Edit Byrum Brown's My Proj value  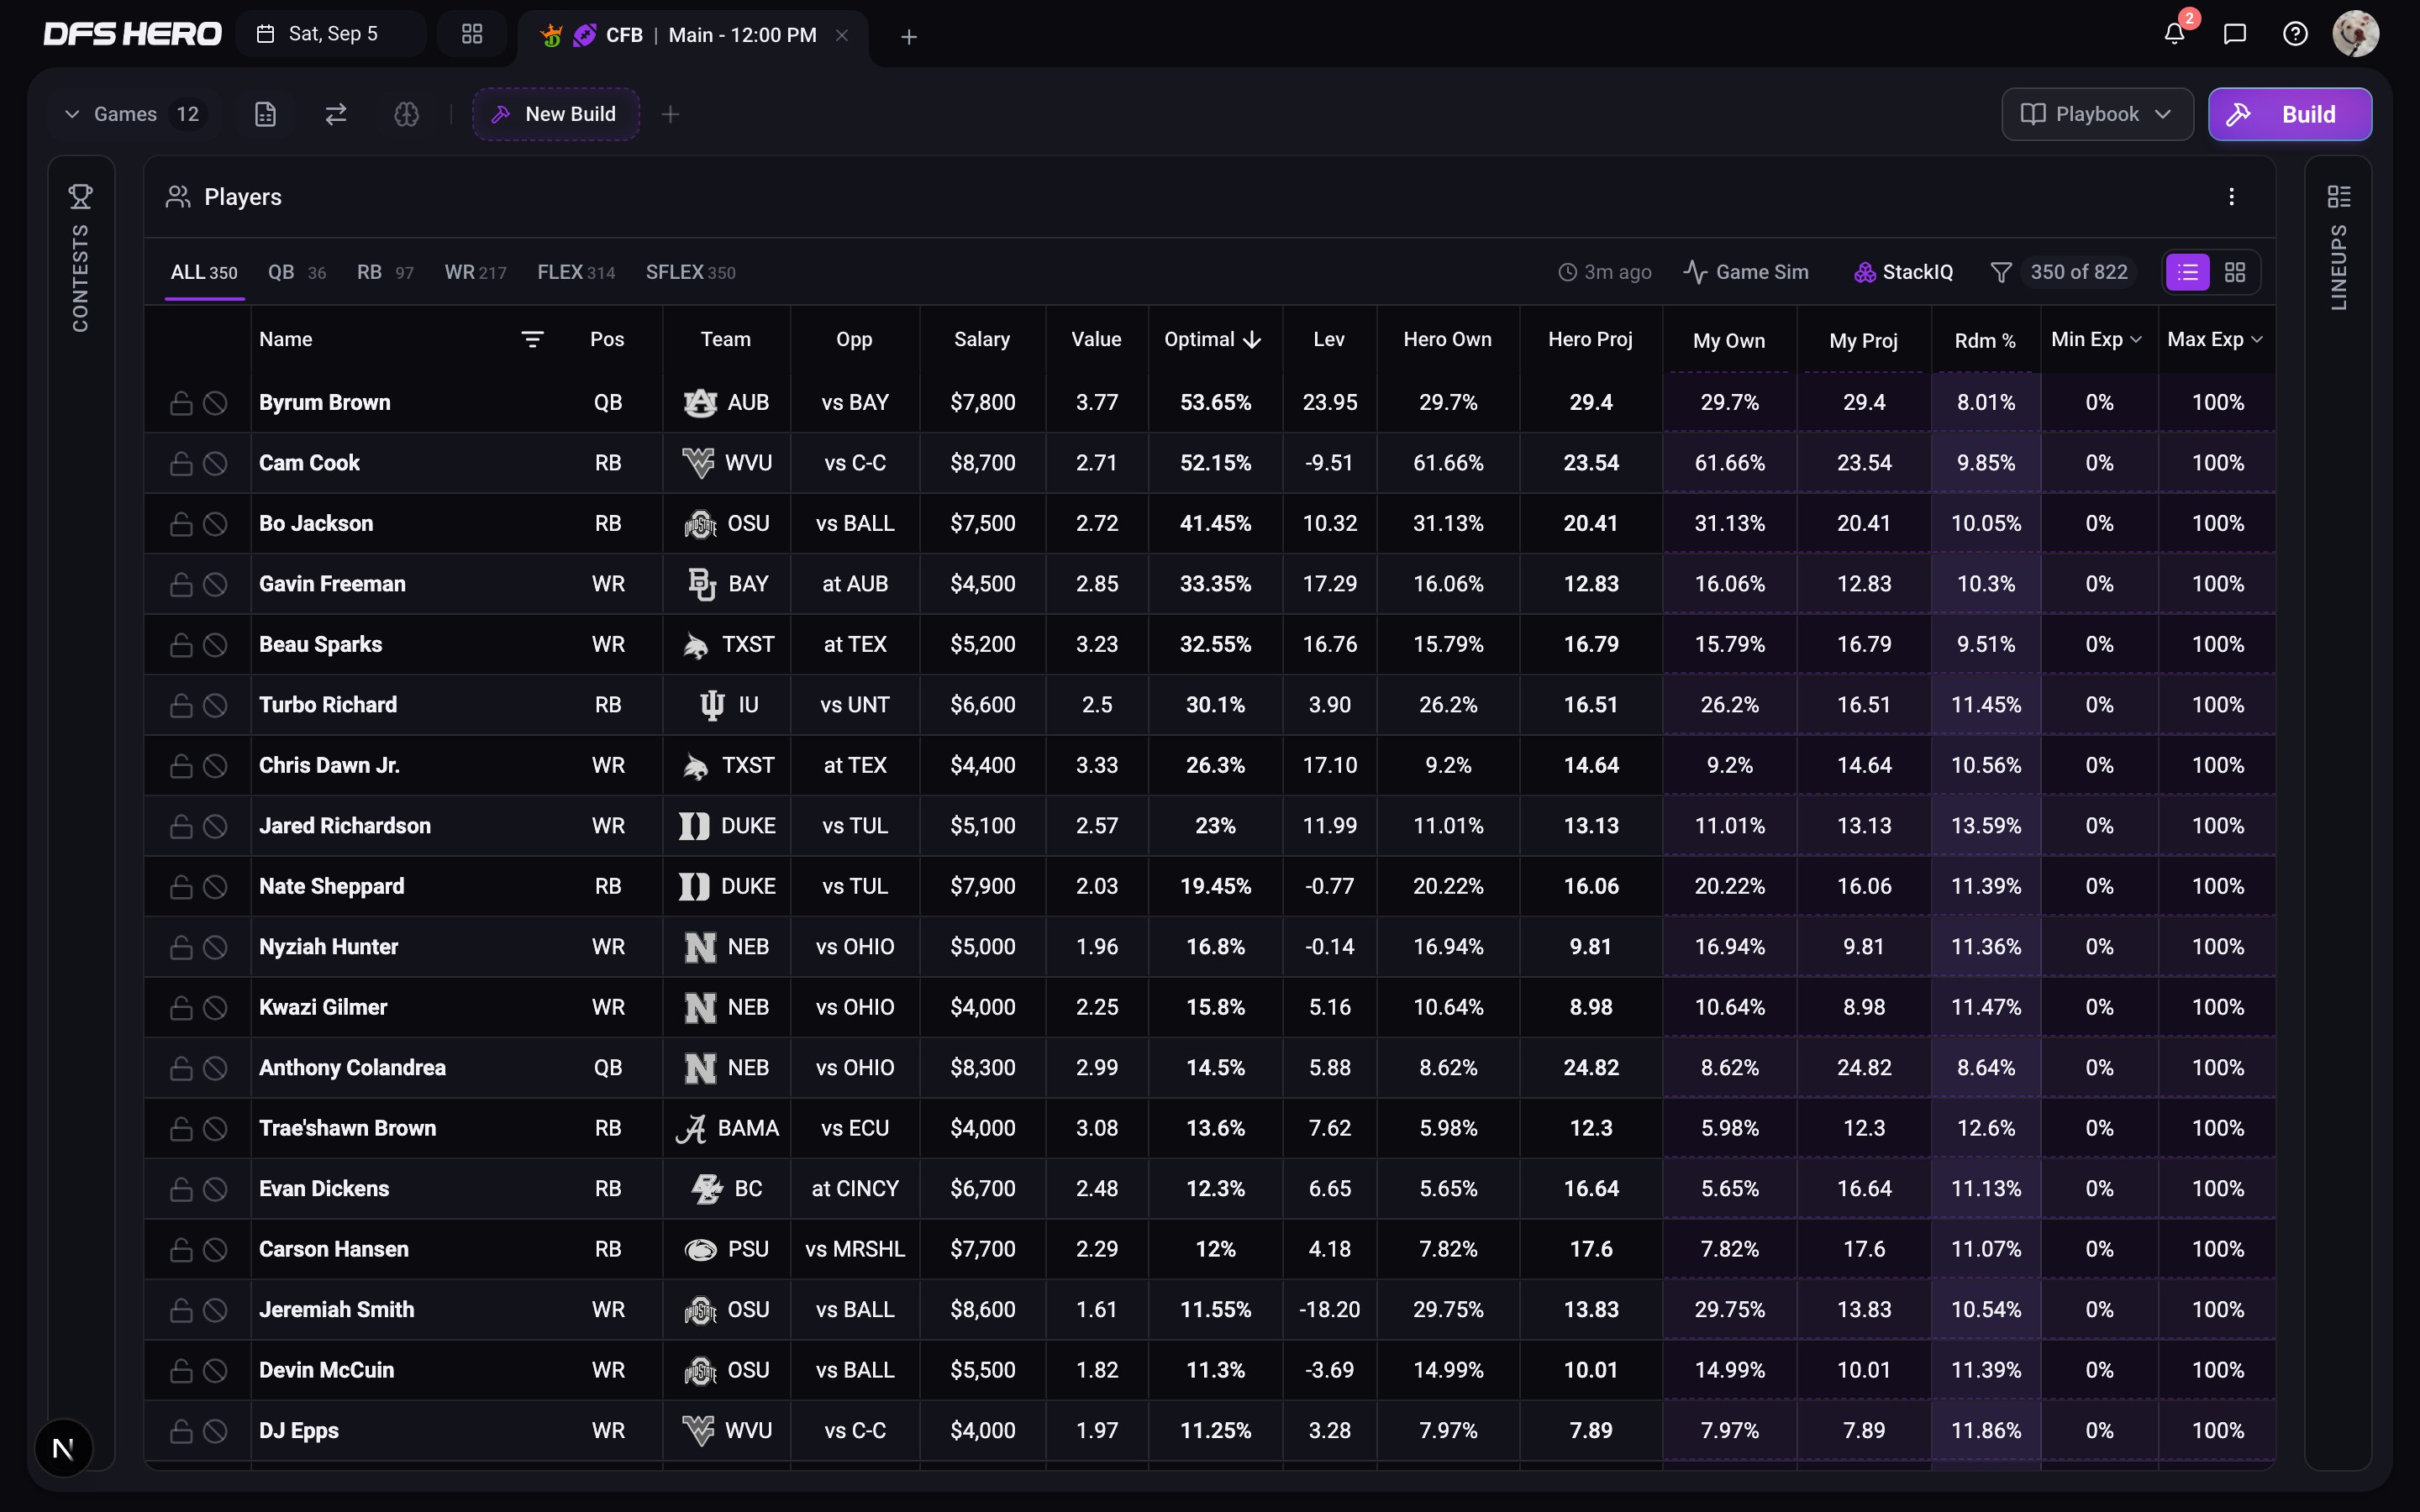pyautogui.click(x=1863, y=403)
